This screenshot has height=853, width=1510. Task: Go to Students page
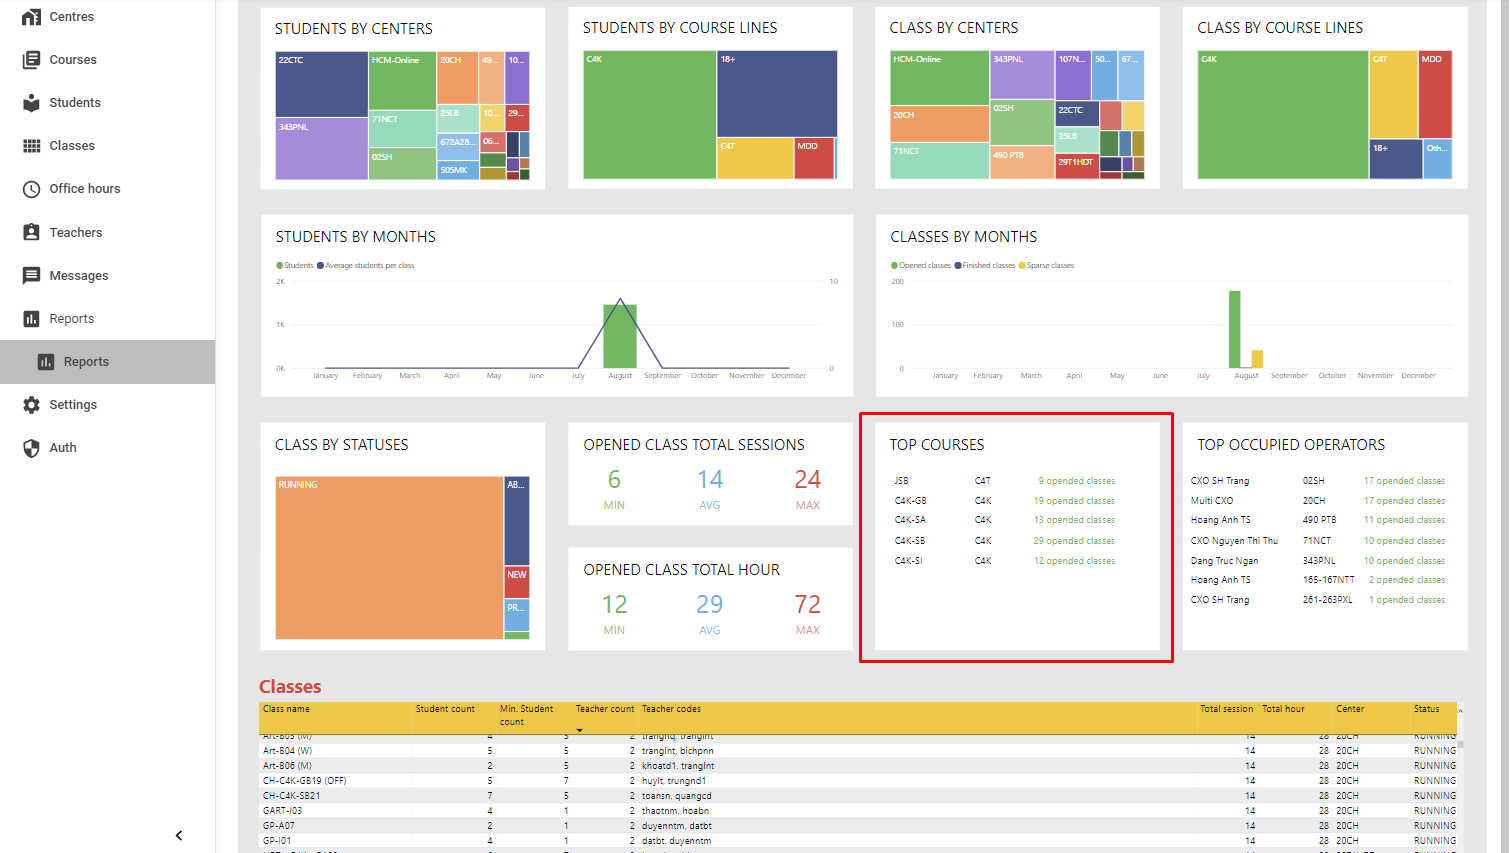107,103
